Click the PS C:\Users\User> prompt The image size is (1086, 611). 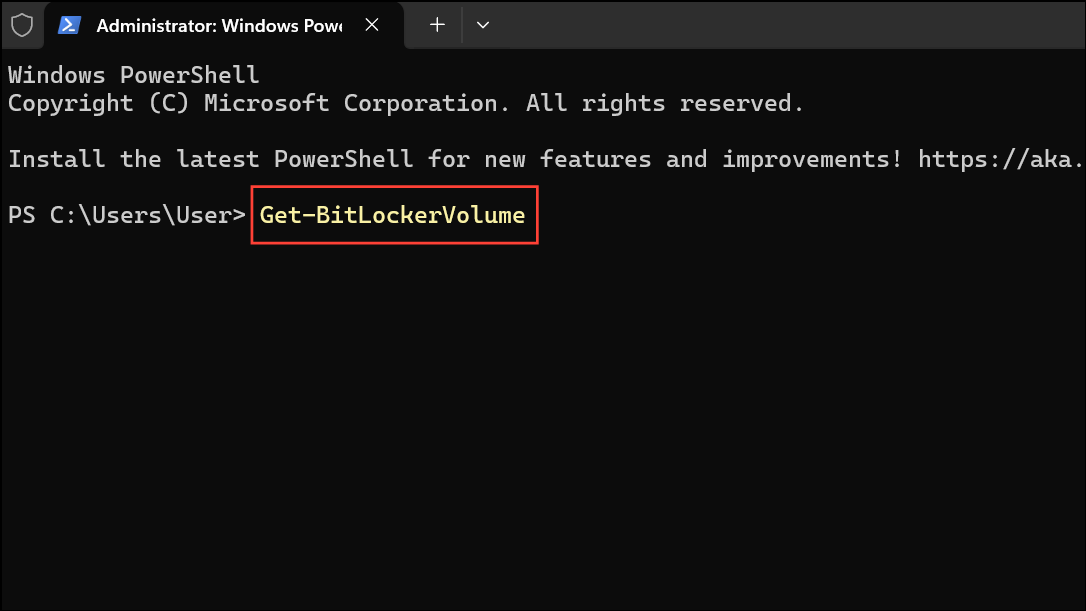point(127,215)
